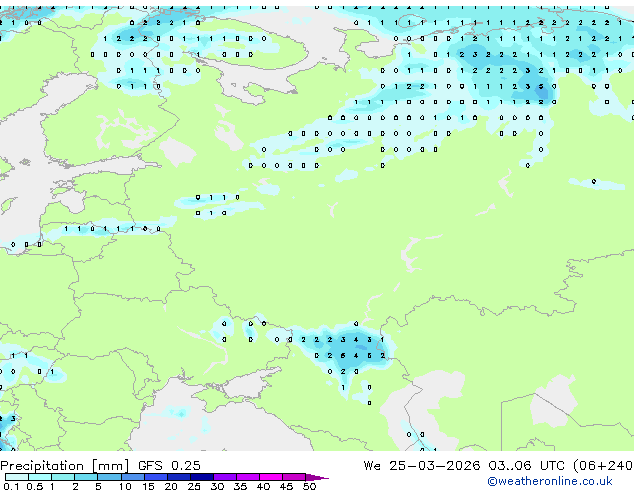Click the '(06+240' forecast offset text
The image size is (634, 490).
point(603,466)
